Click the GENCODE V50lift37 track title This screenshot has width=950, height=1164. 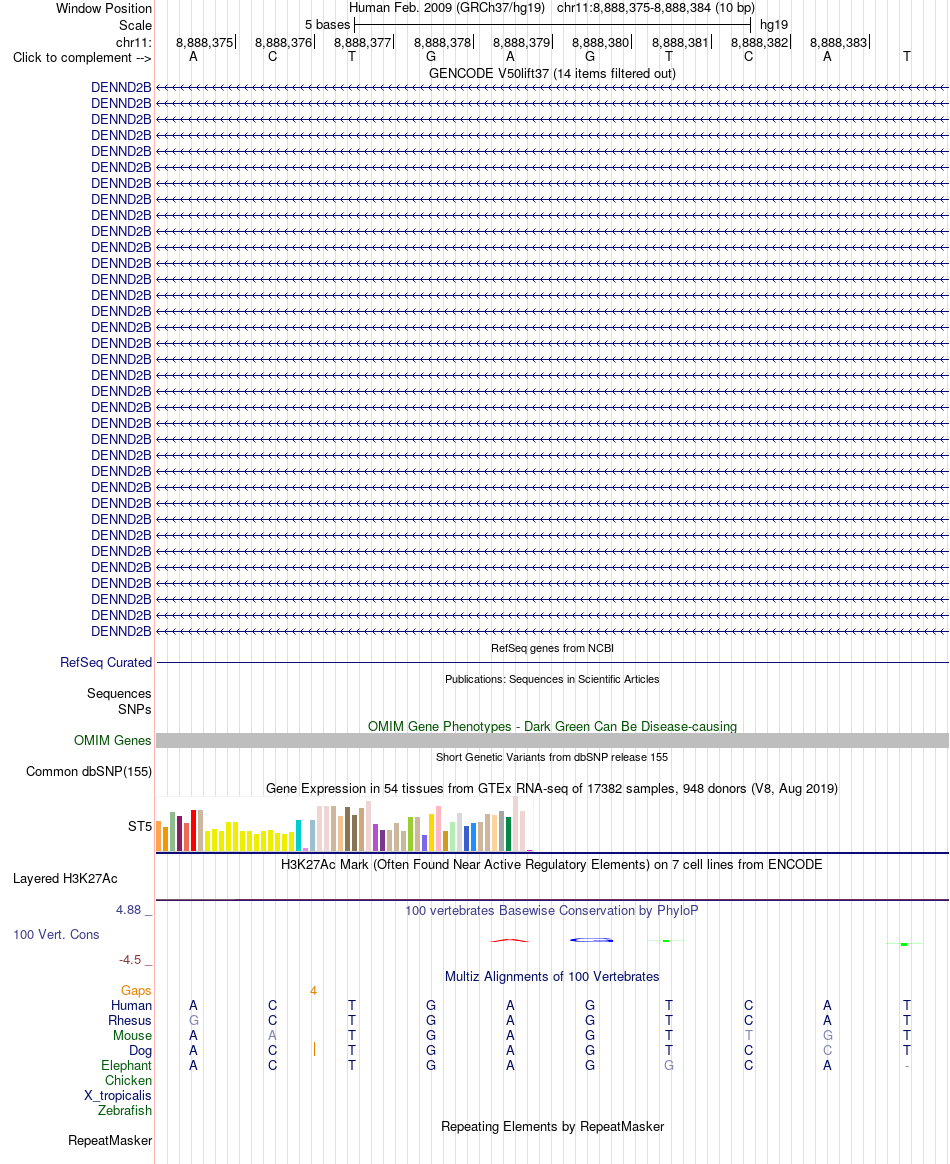point(552,73)
